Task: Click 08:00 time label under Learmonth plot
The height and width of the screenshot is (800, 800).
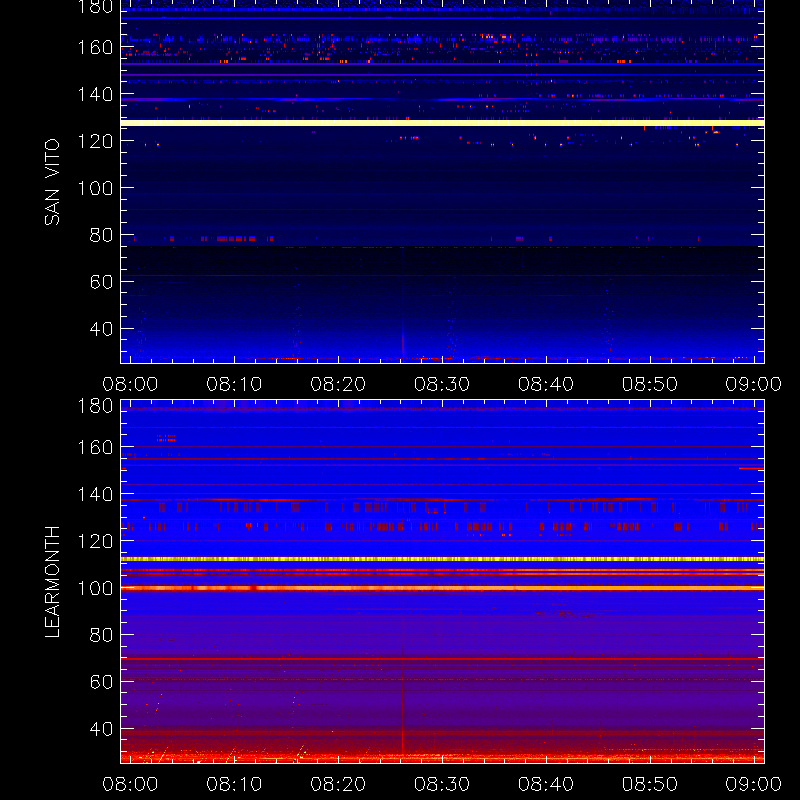Action: (131, 784)
